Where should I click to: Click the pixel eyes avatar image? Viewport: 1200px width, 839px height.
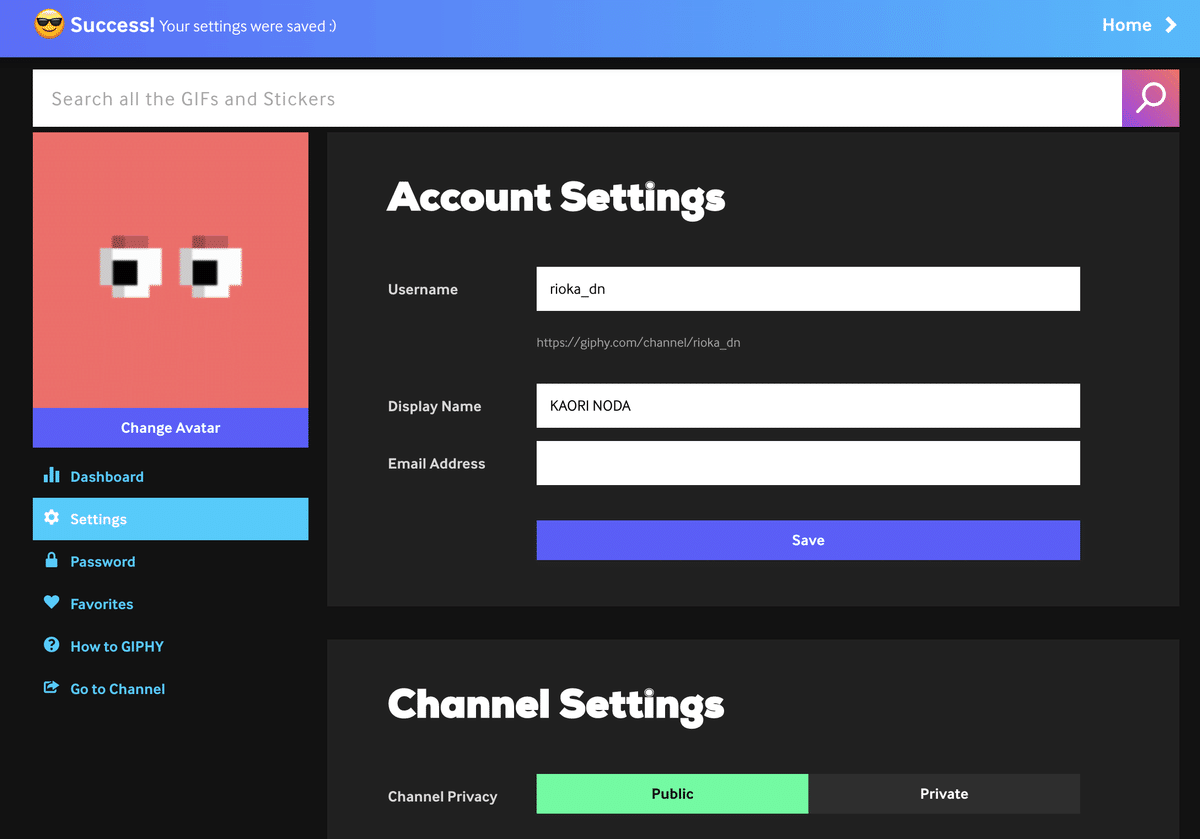point(170,270)
